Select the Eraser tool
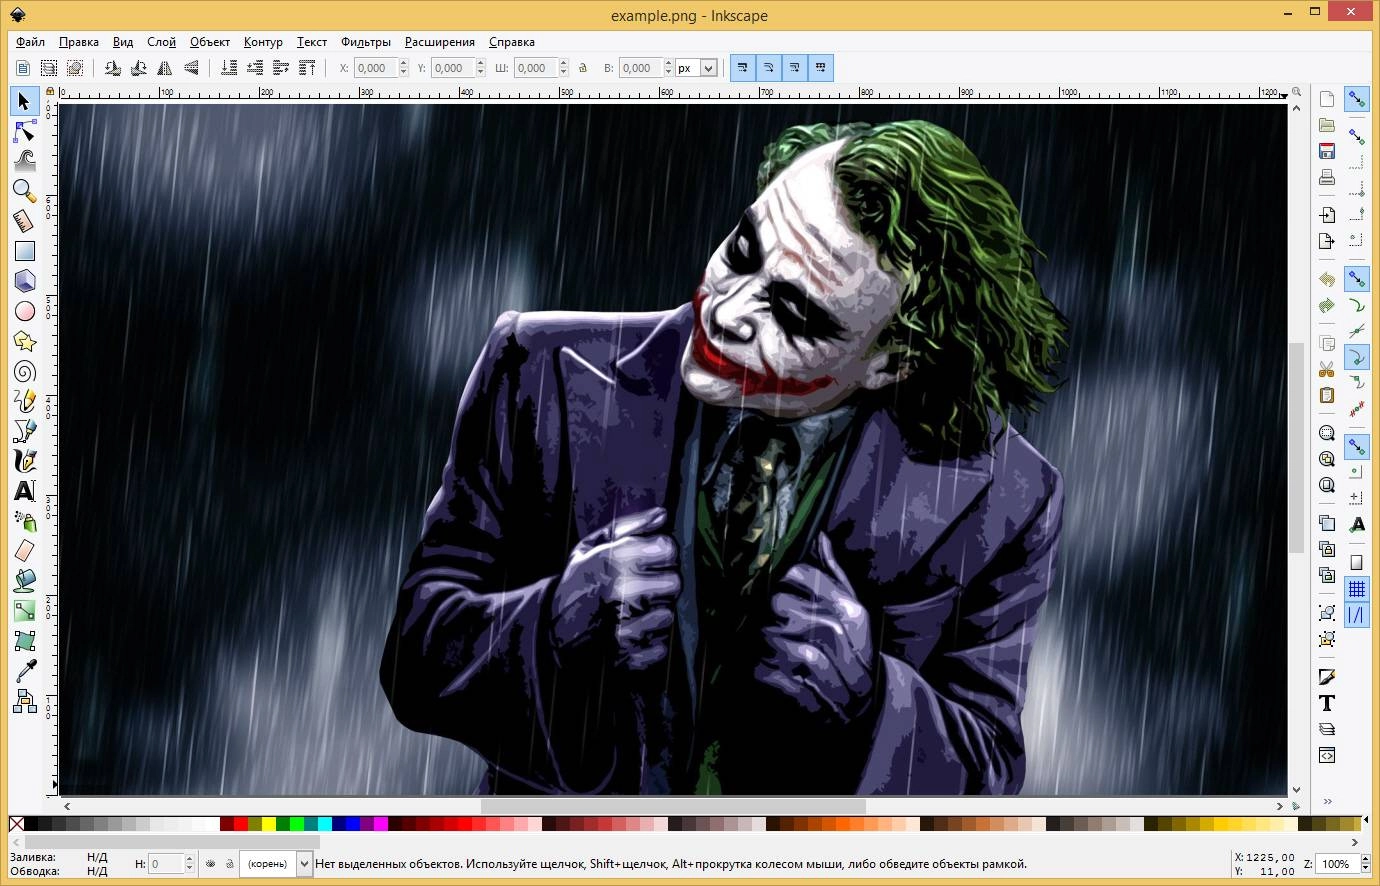Image resolution: width=1380 pixels, height=886 pixels. pyautogui.click(x=24, y=551)
